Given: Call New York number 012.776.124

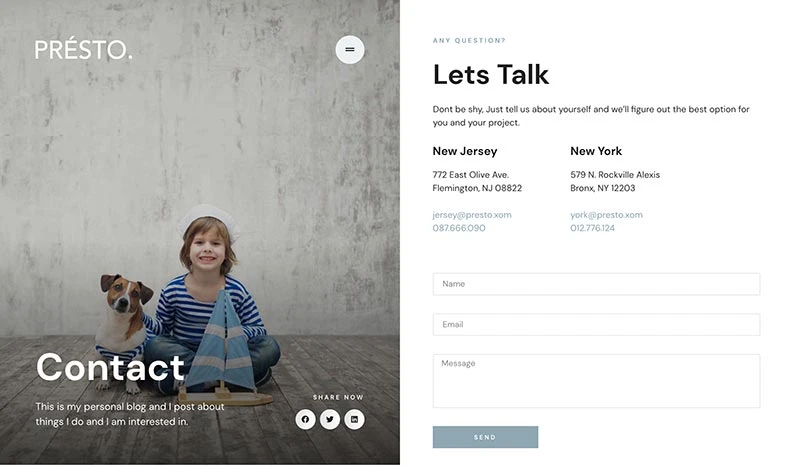Looking at the screenshot, I should [592, 228].
